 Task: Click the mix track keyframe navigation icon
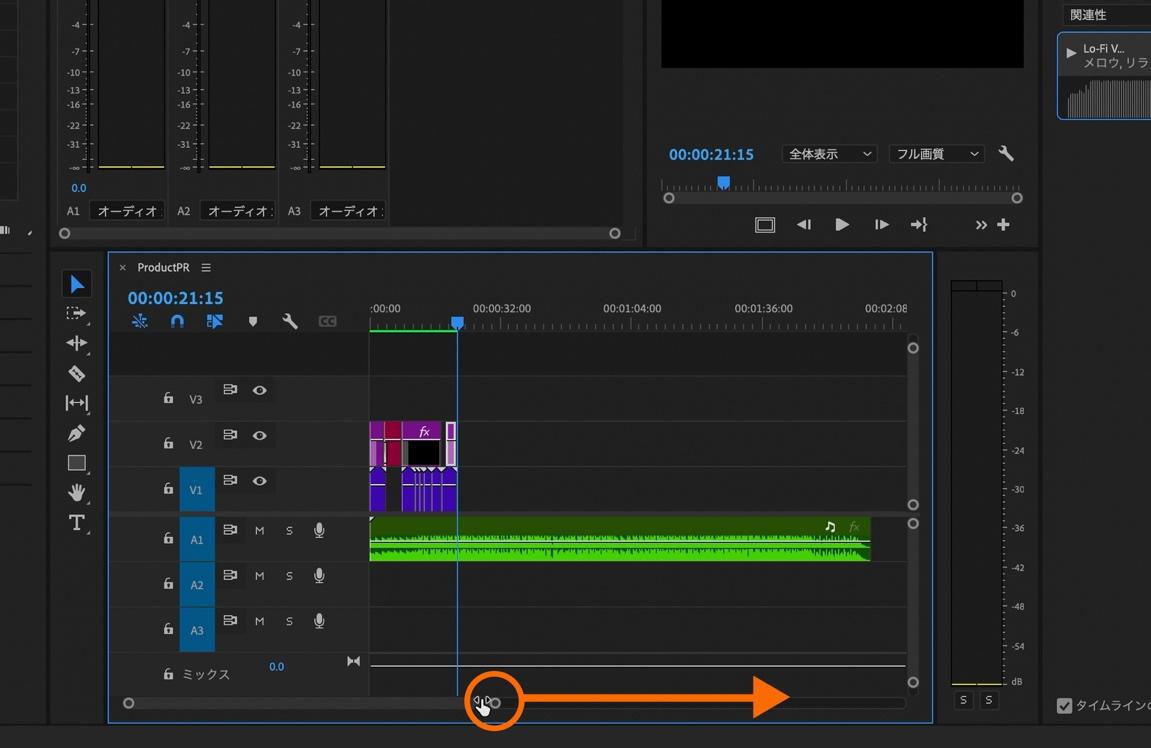pyautogui.click(x=353, y=661)
